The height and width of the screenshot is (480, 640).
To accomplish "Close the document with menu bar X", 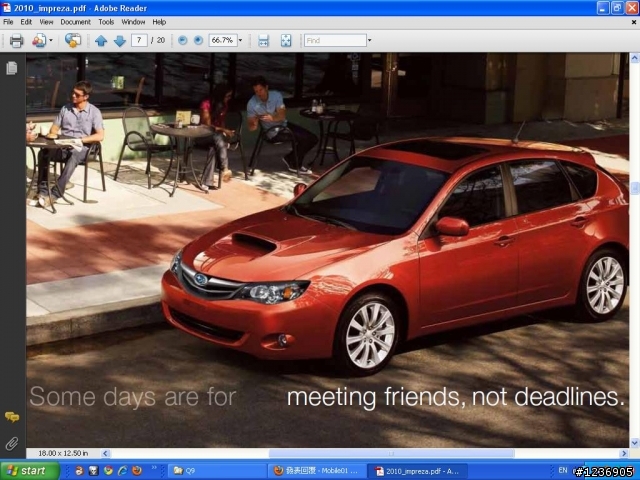I will [634, 22].
